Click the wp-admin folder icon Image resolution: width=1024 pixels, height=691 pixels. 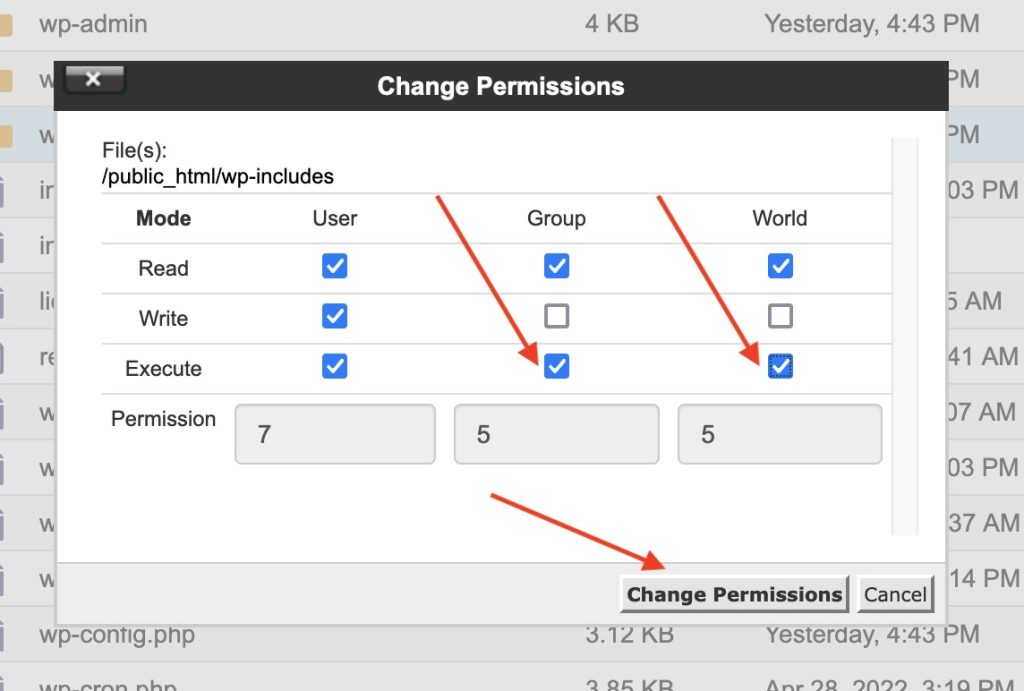6,25
